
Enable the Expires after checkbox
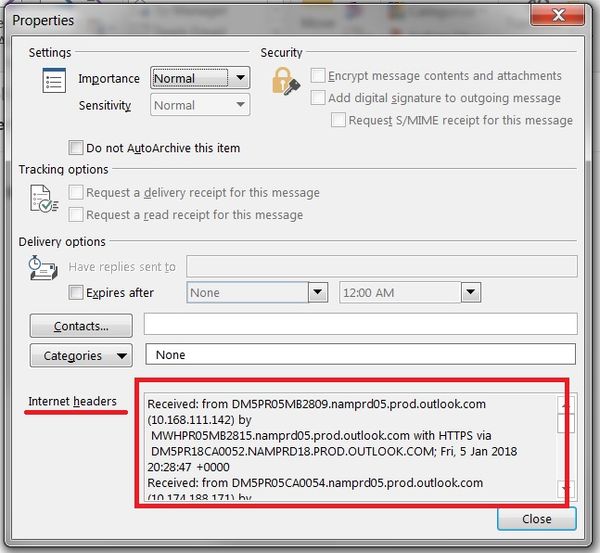coord(76,292)
